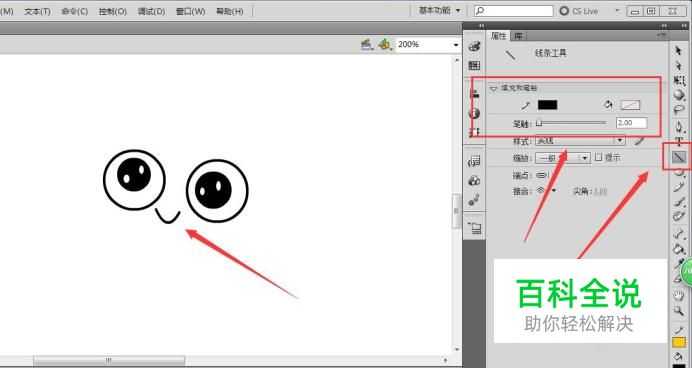692x368 pixels.
Task: Open the 命令(C) menu
Action: coord(75,11)
